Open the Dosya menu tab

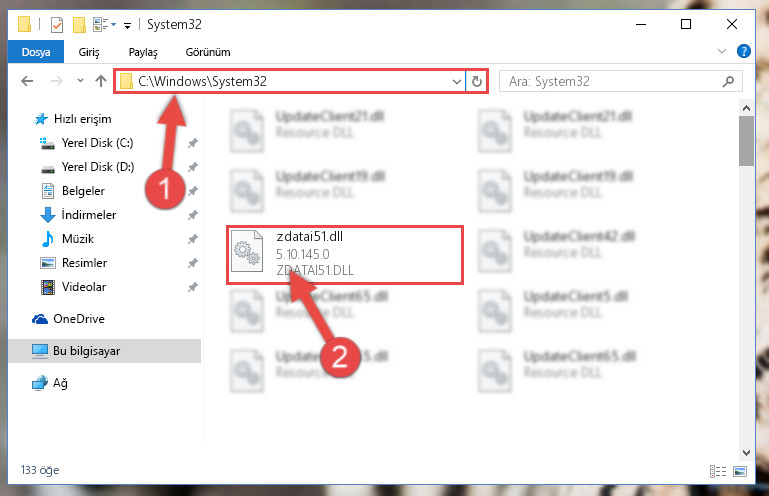click(36, 52)
